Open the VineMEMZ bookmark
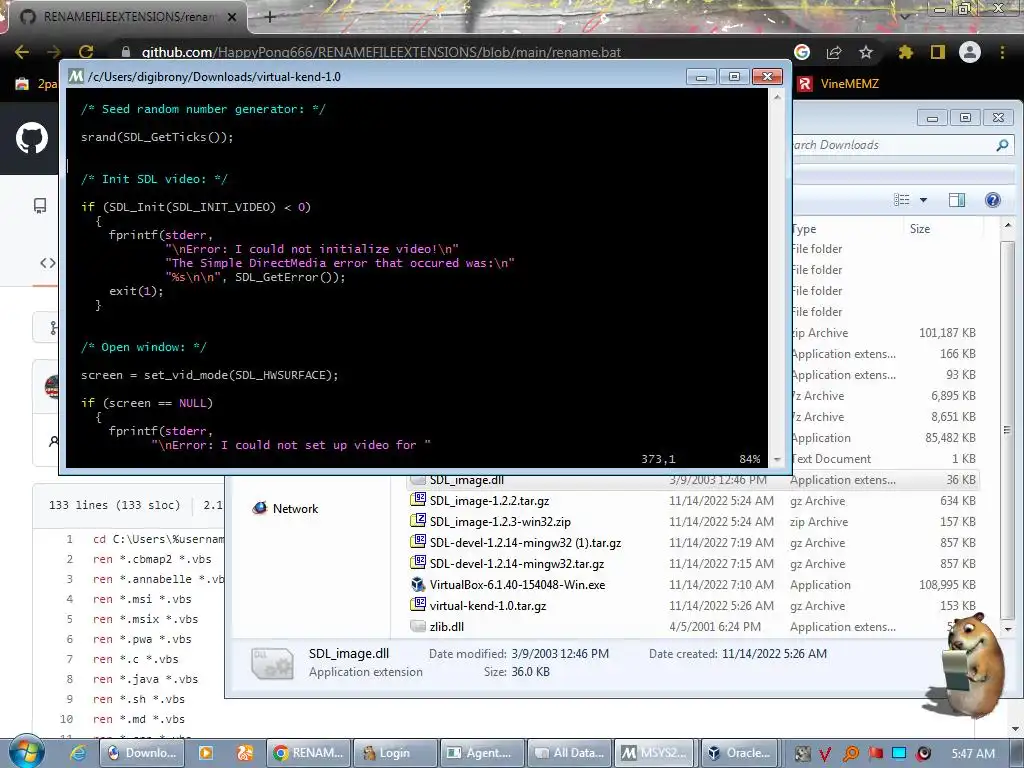This screenshot has width=1024, height=768. click(839, 84)
